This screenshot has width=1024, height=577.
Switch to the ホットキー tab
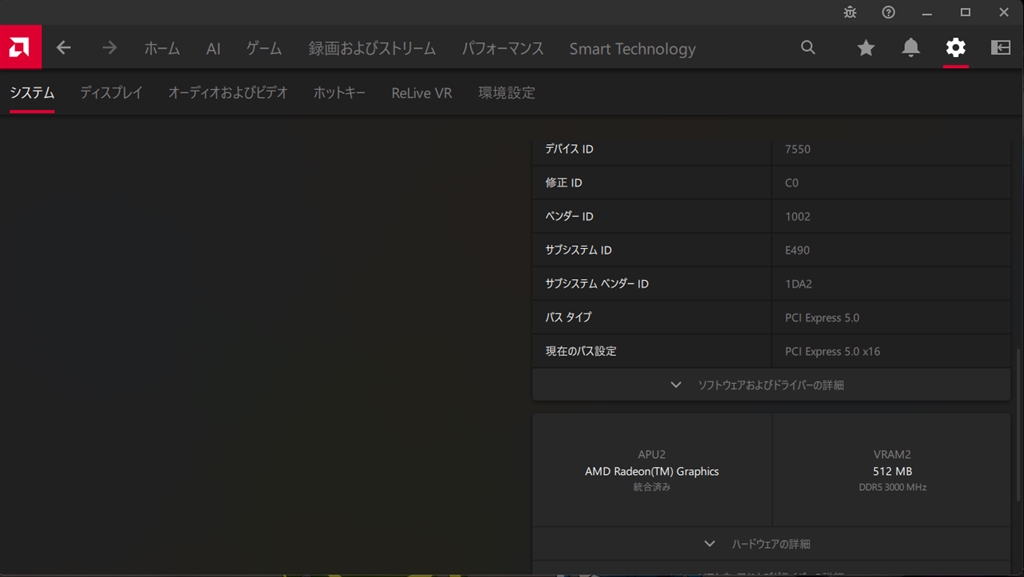(339, 93)
